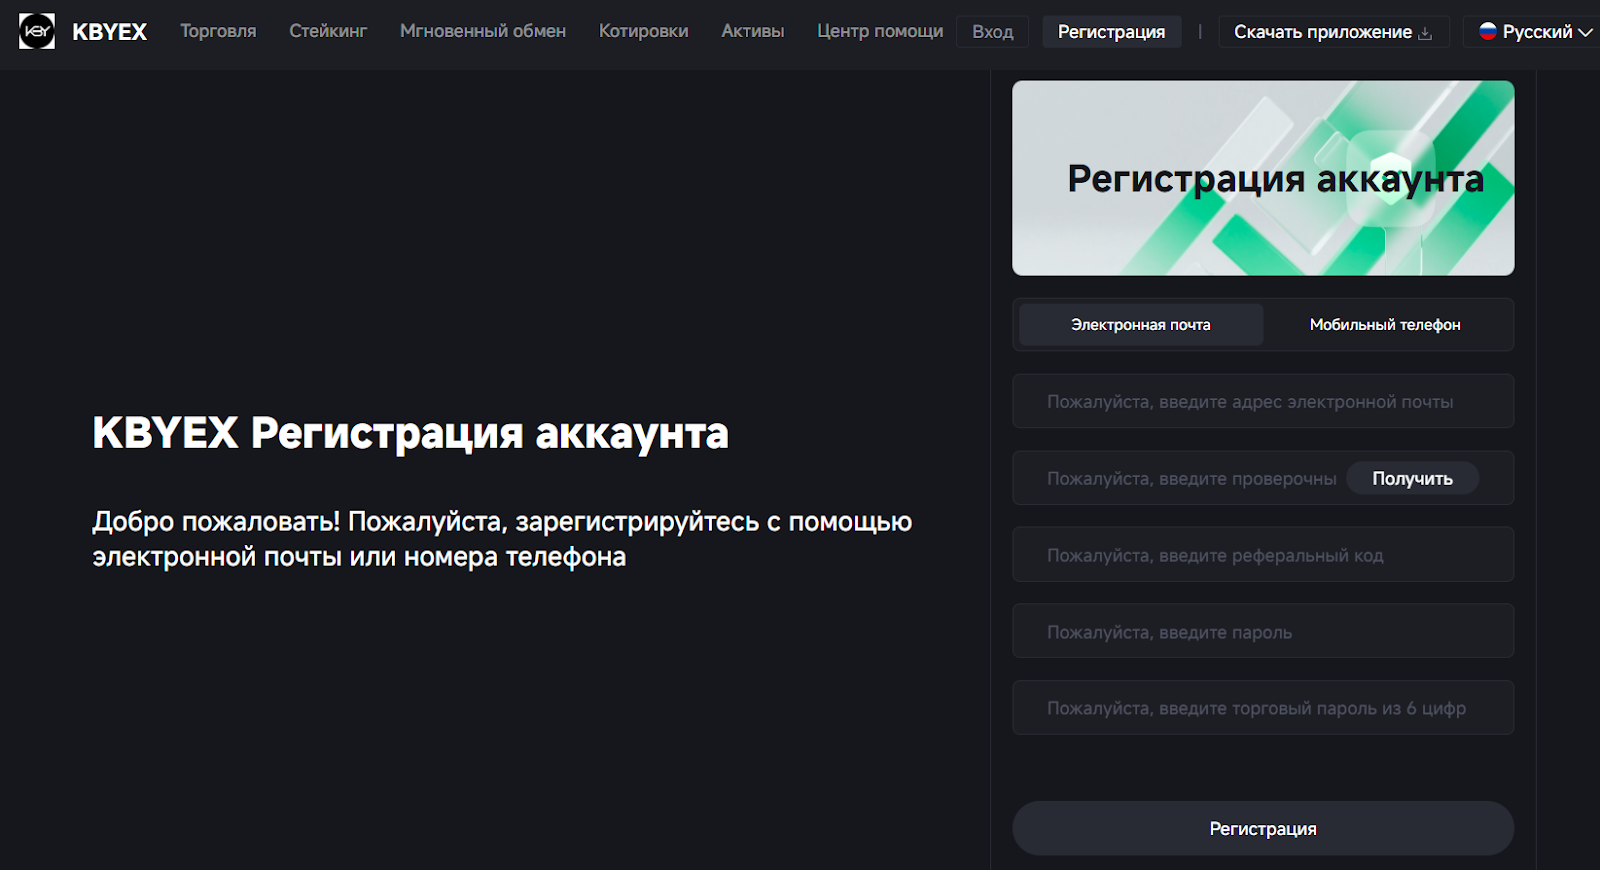Image resolution: width=1600 pixels, height=870 pixels.
Task: Focus the email address input field
Action: [1263, 401]
